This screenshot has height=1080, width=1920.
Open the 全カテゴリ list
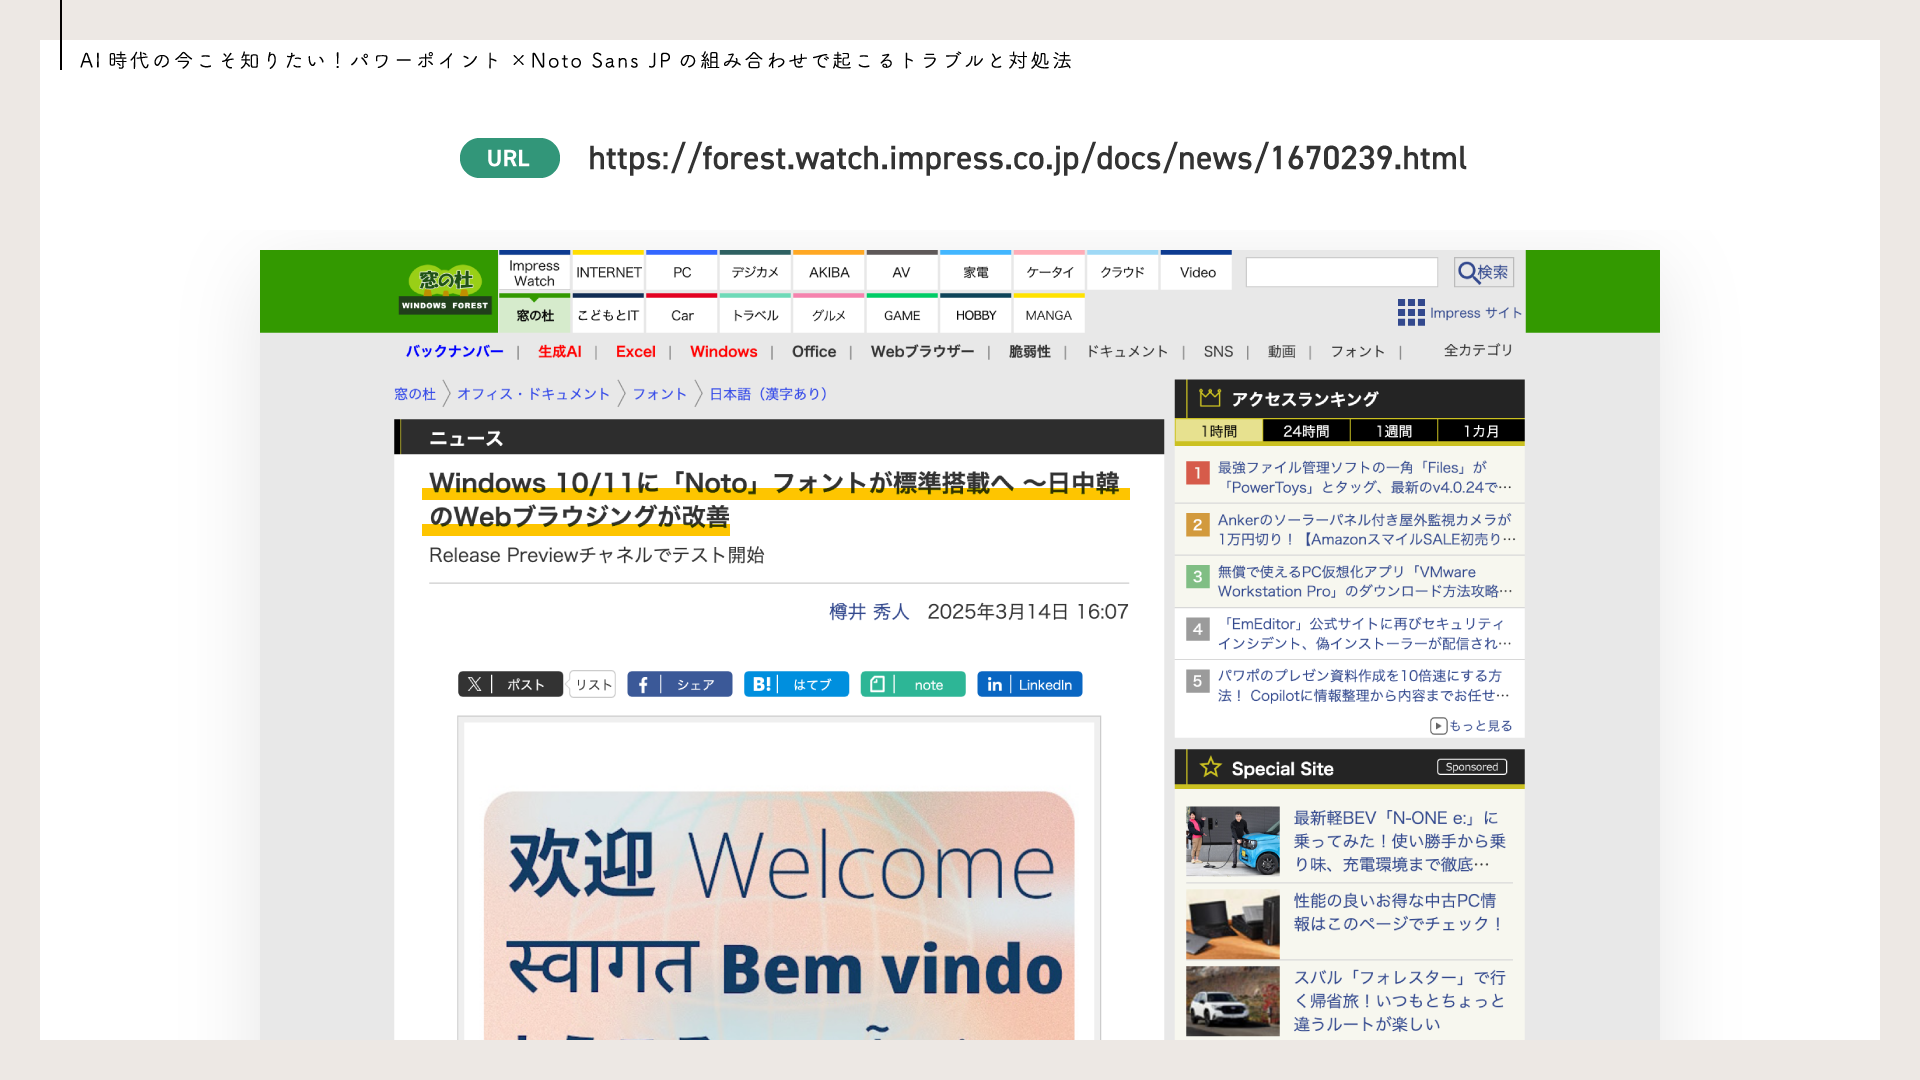coord(1478,351)
